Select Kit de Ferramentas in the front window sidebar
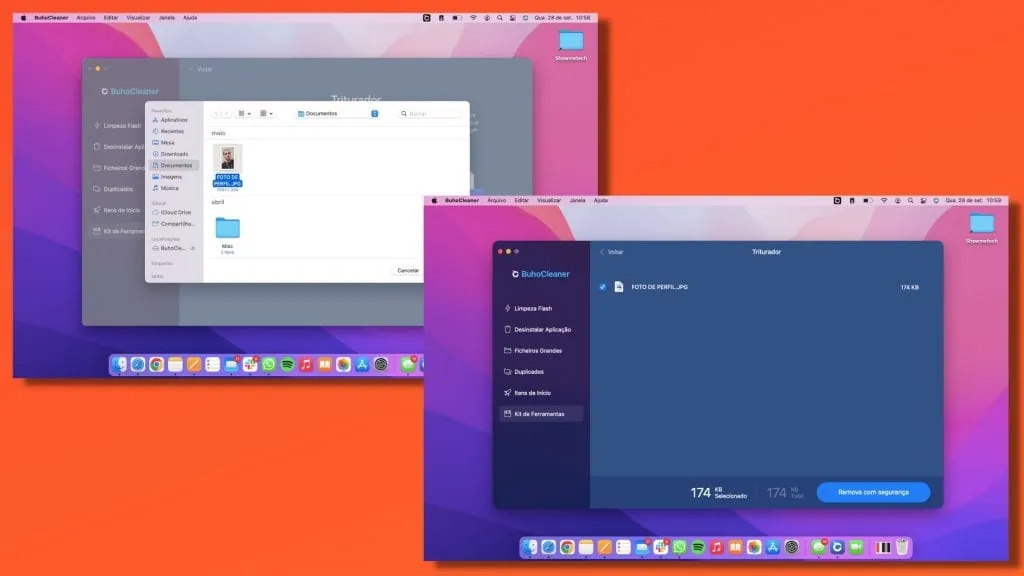Image resolution: width=1024 pixels, height=576 pixels. click(539, 414)
